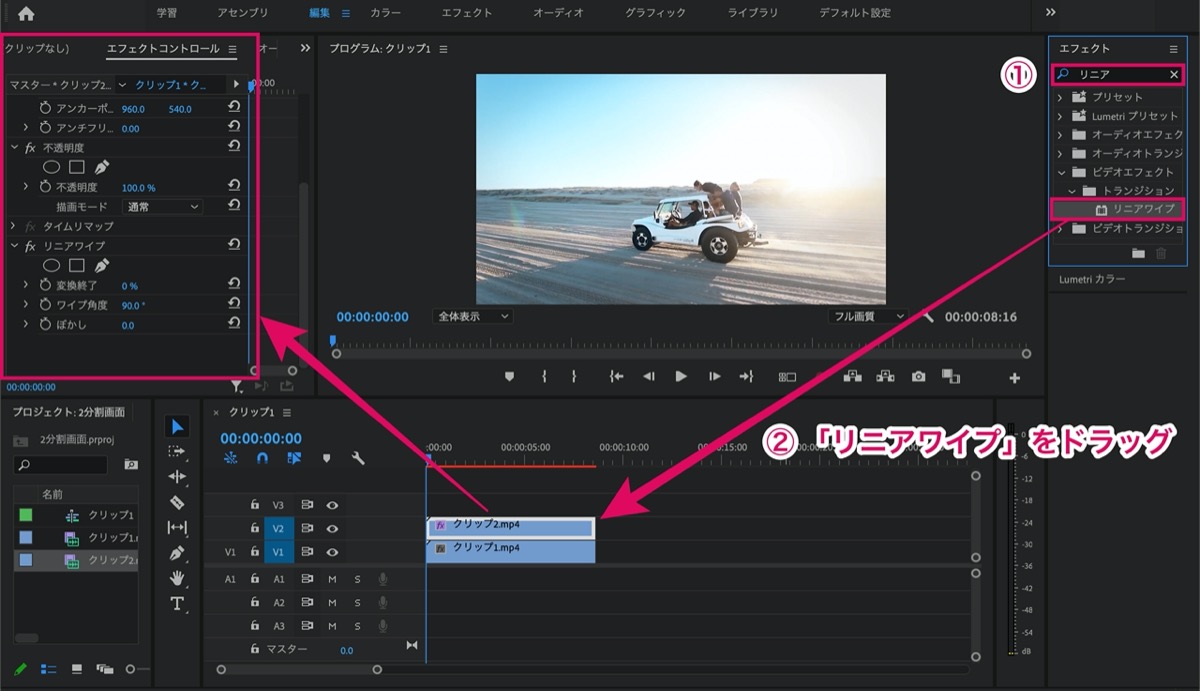Go to the グラフィック workspace
The width and height of the screenshot is (1200, 691).
click(655, 13)
